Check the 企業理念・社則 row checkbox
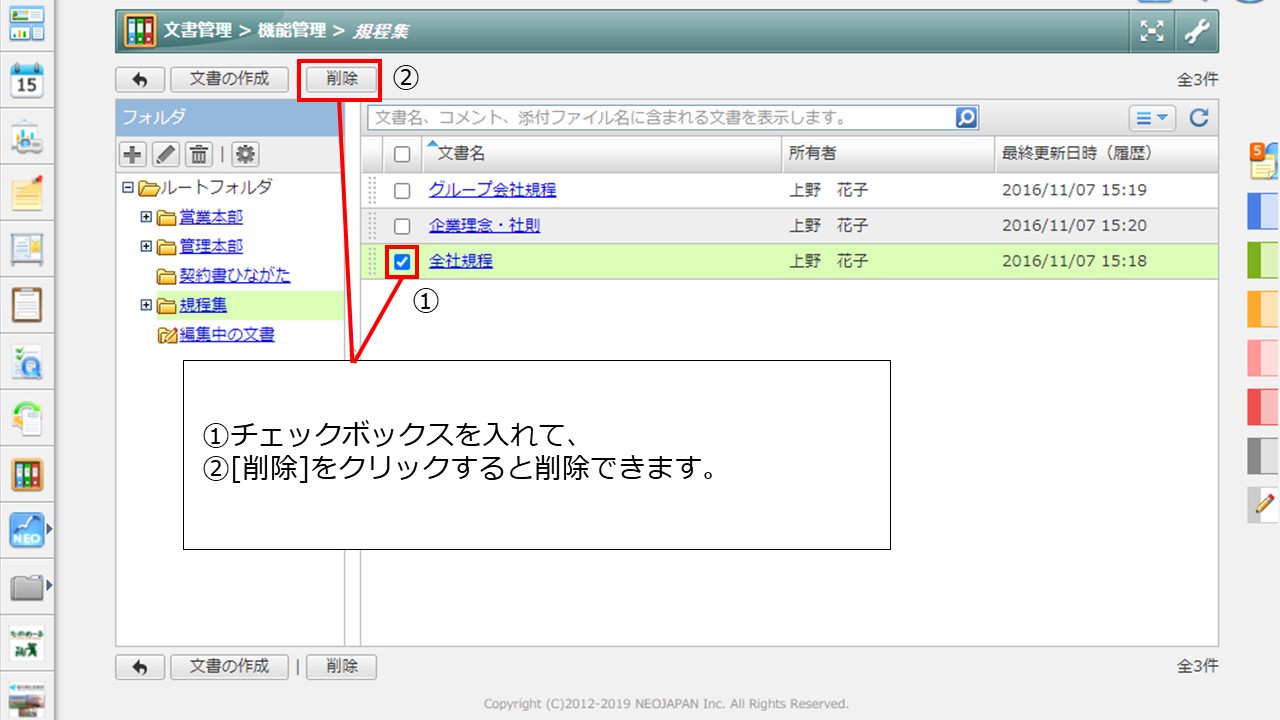1280x720 pixels. coord(402,227)
